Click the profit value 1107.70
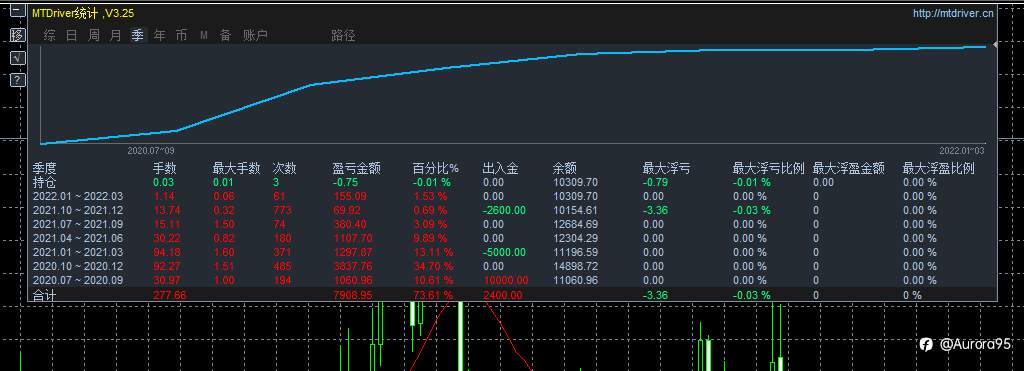Viewport: 1024px width, 371px height. click(353, 238)
